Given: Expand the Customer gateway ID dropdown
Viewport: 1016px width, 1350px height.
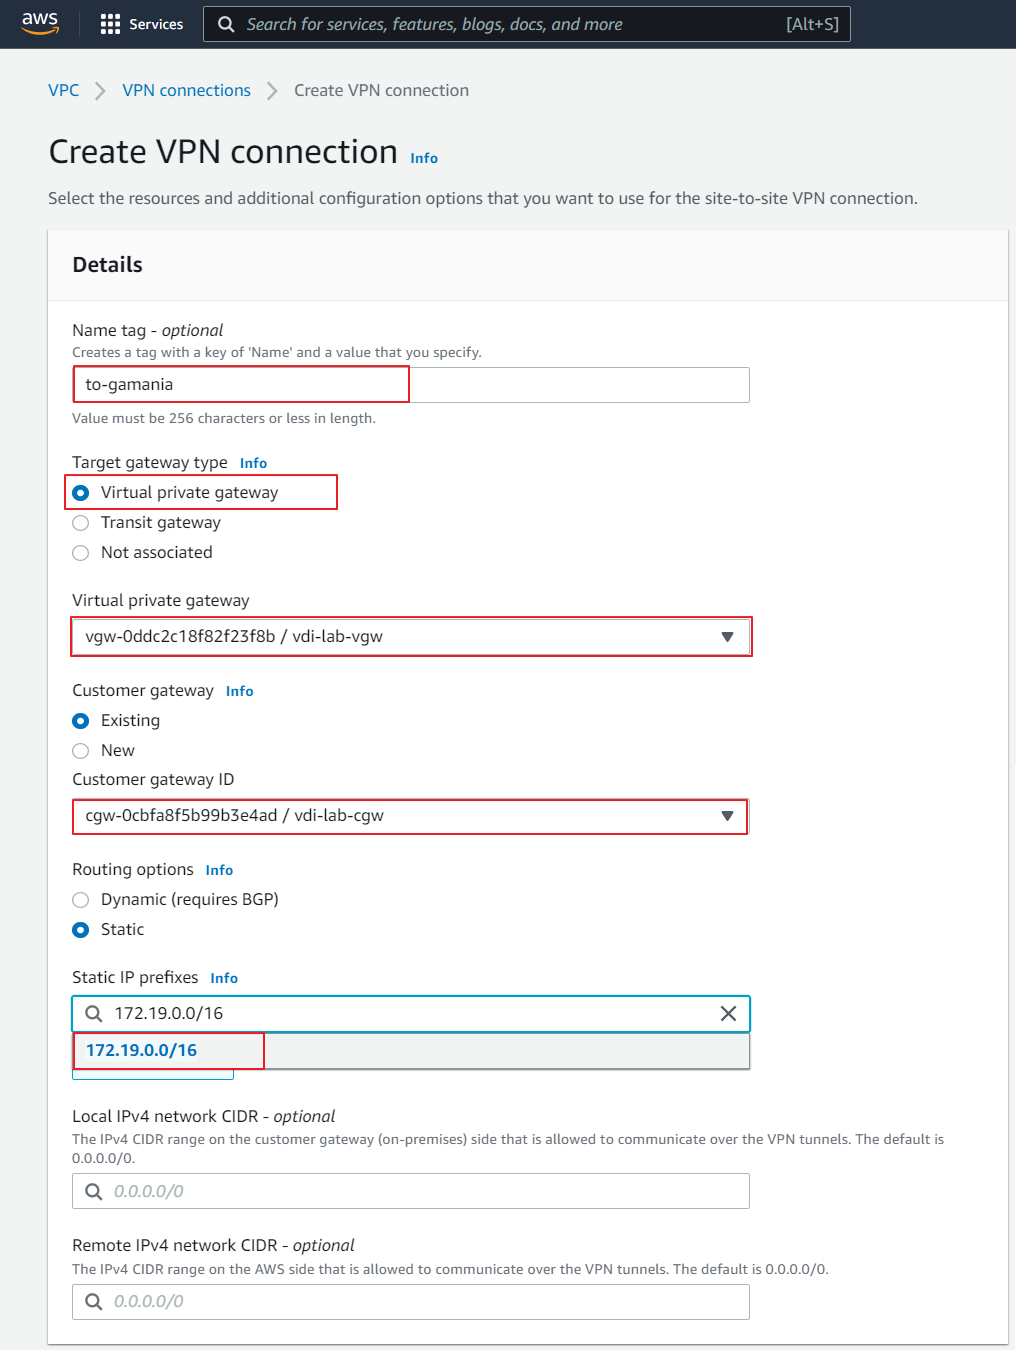Looking at the screenshot, I should (x=727, y=816).
